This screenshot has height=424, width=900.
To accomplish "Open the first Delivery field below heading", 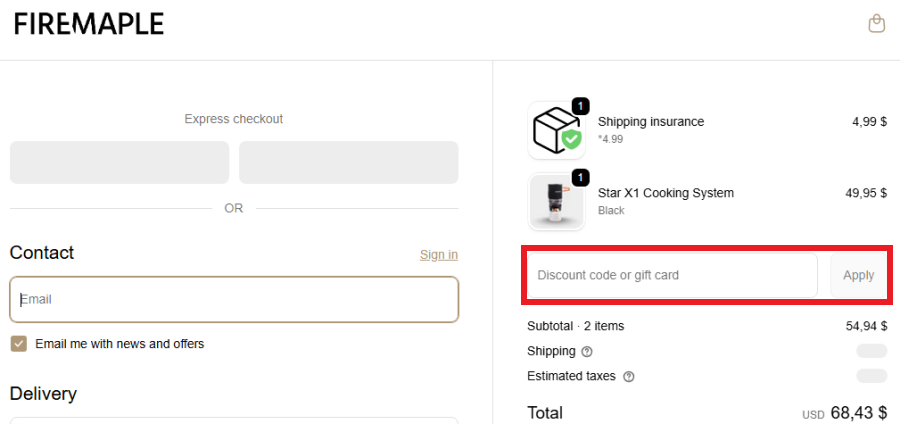I will [234, 420].
